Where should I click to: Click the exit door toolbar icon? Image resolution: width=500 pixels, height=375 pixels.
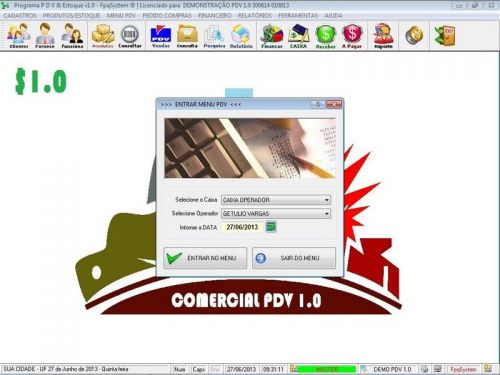tap(445, 35)
